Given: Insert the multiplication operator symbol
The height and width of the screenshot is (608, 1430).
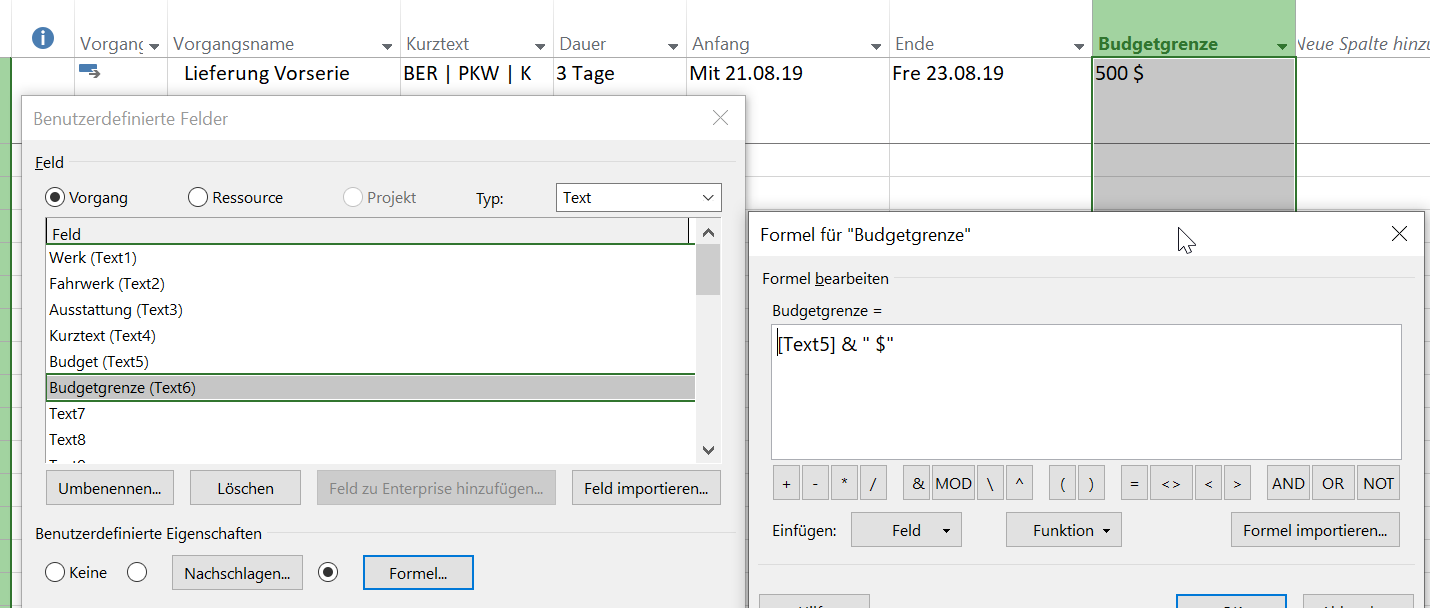Looking at the screenshot, I should [x=844, y=483].
